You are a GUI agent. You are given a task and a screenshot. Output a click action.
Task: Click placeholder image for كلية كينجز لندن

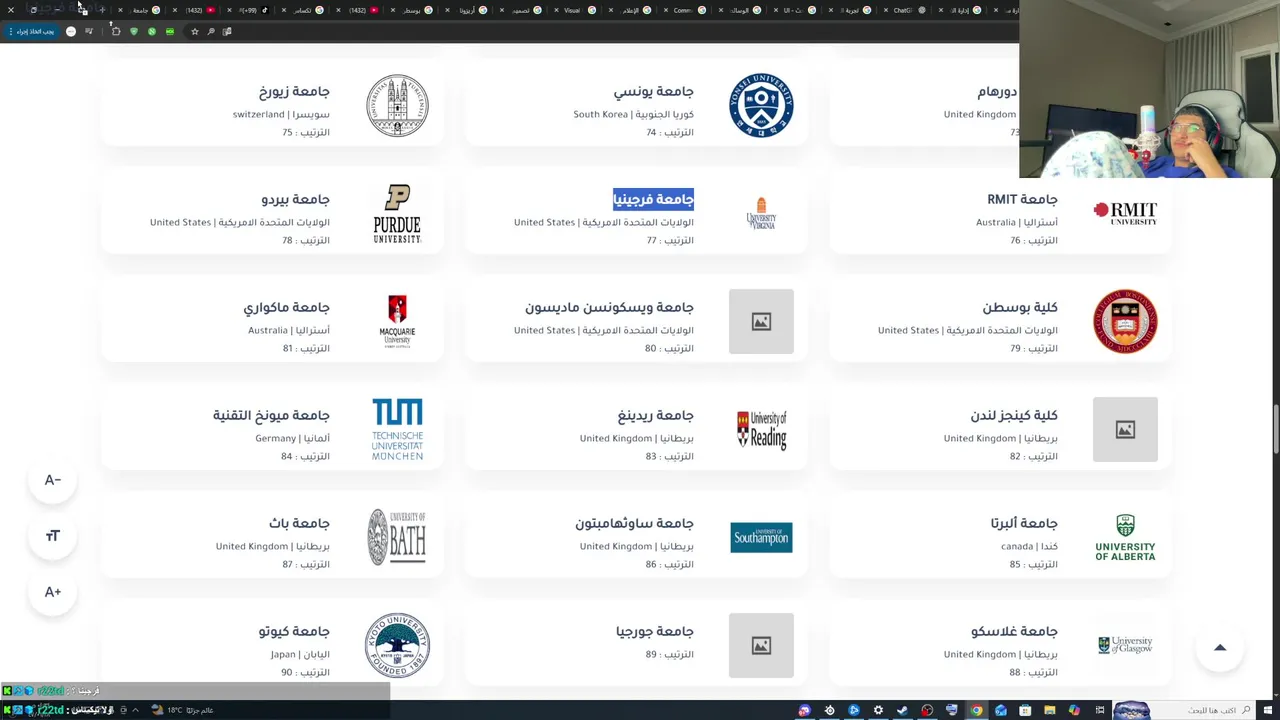(x=1125, y=429)
